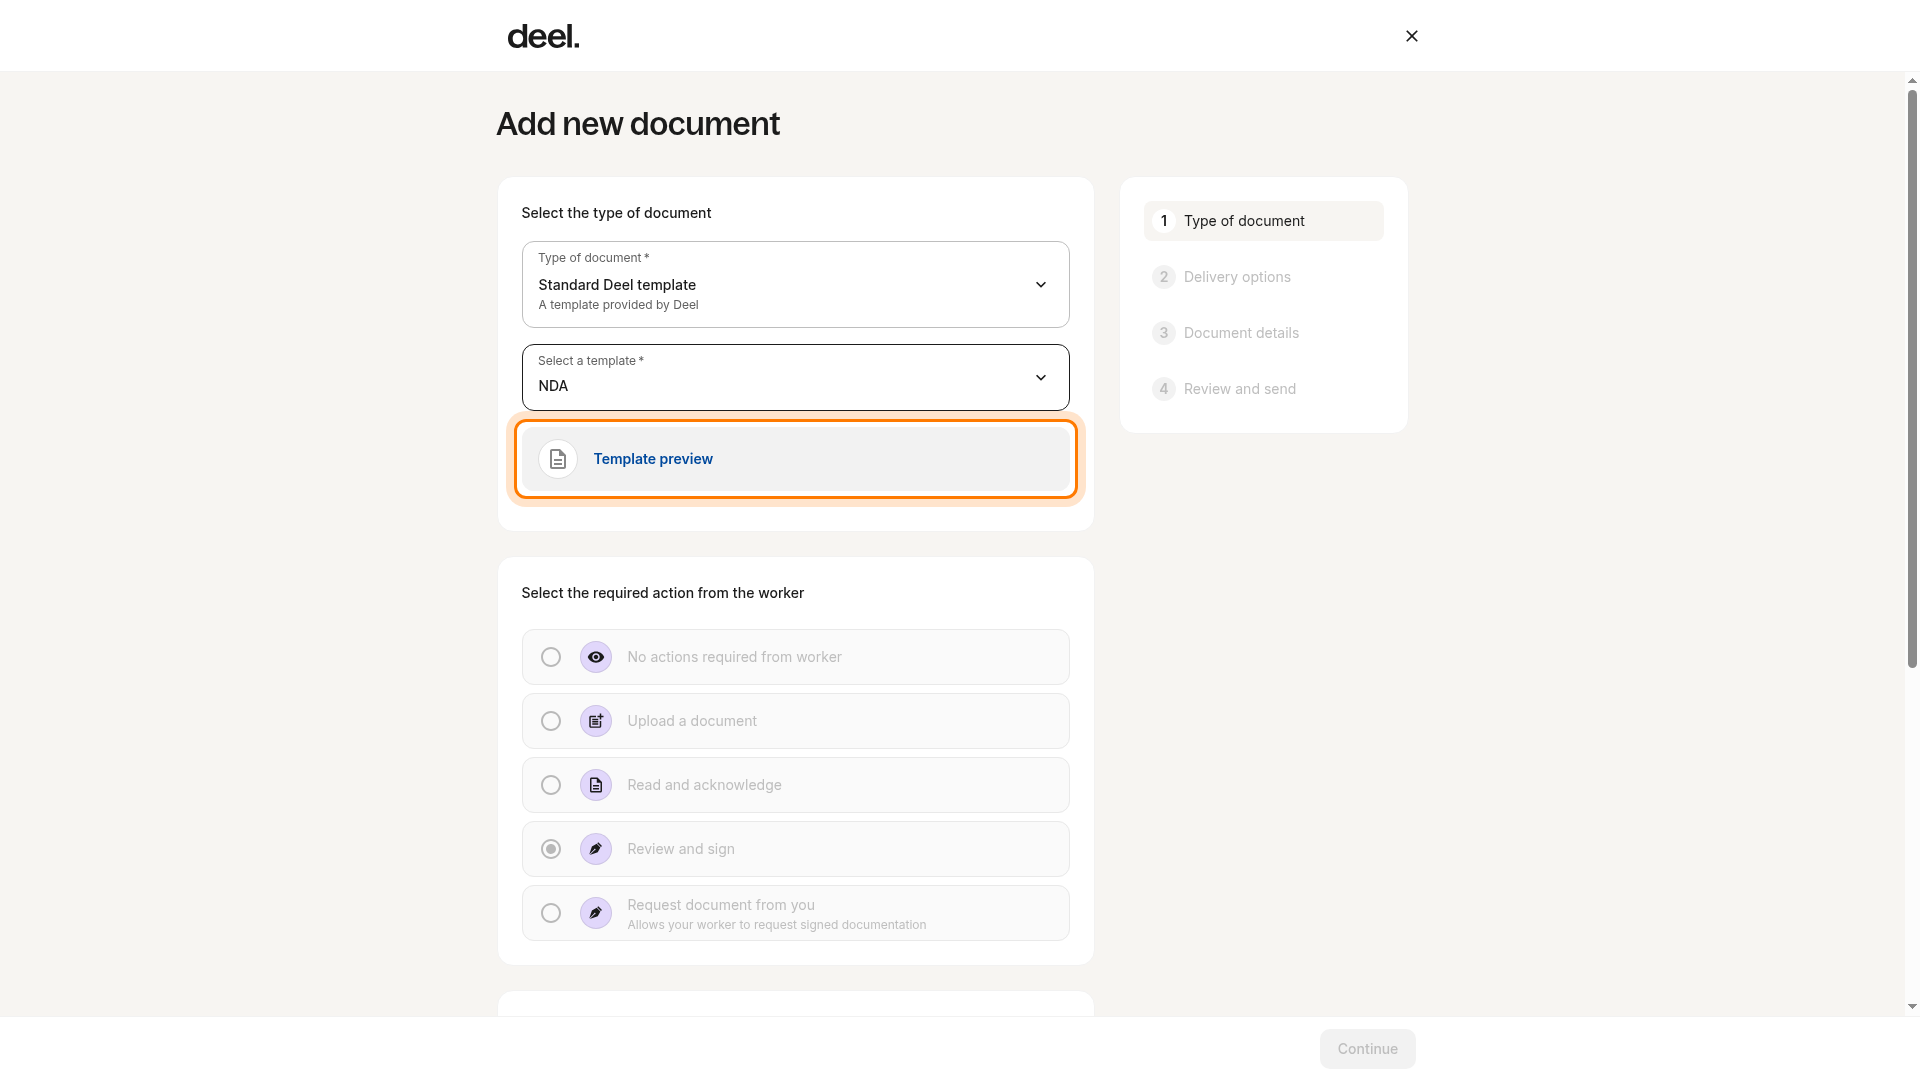
Task: Click the pen icon for Review and sign
Action: tap(596, 849)
